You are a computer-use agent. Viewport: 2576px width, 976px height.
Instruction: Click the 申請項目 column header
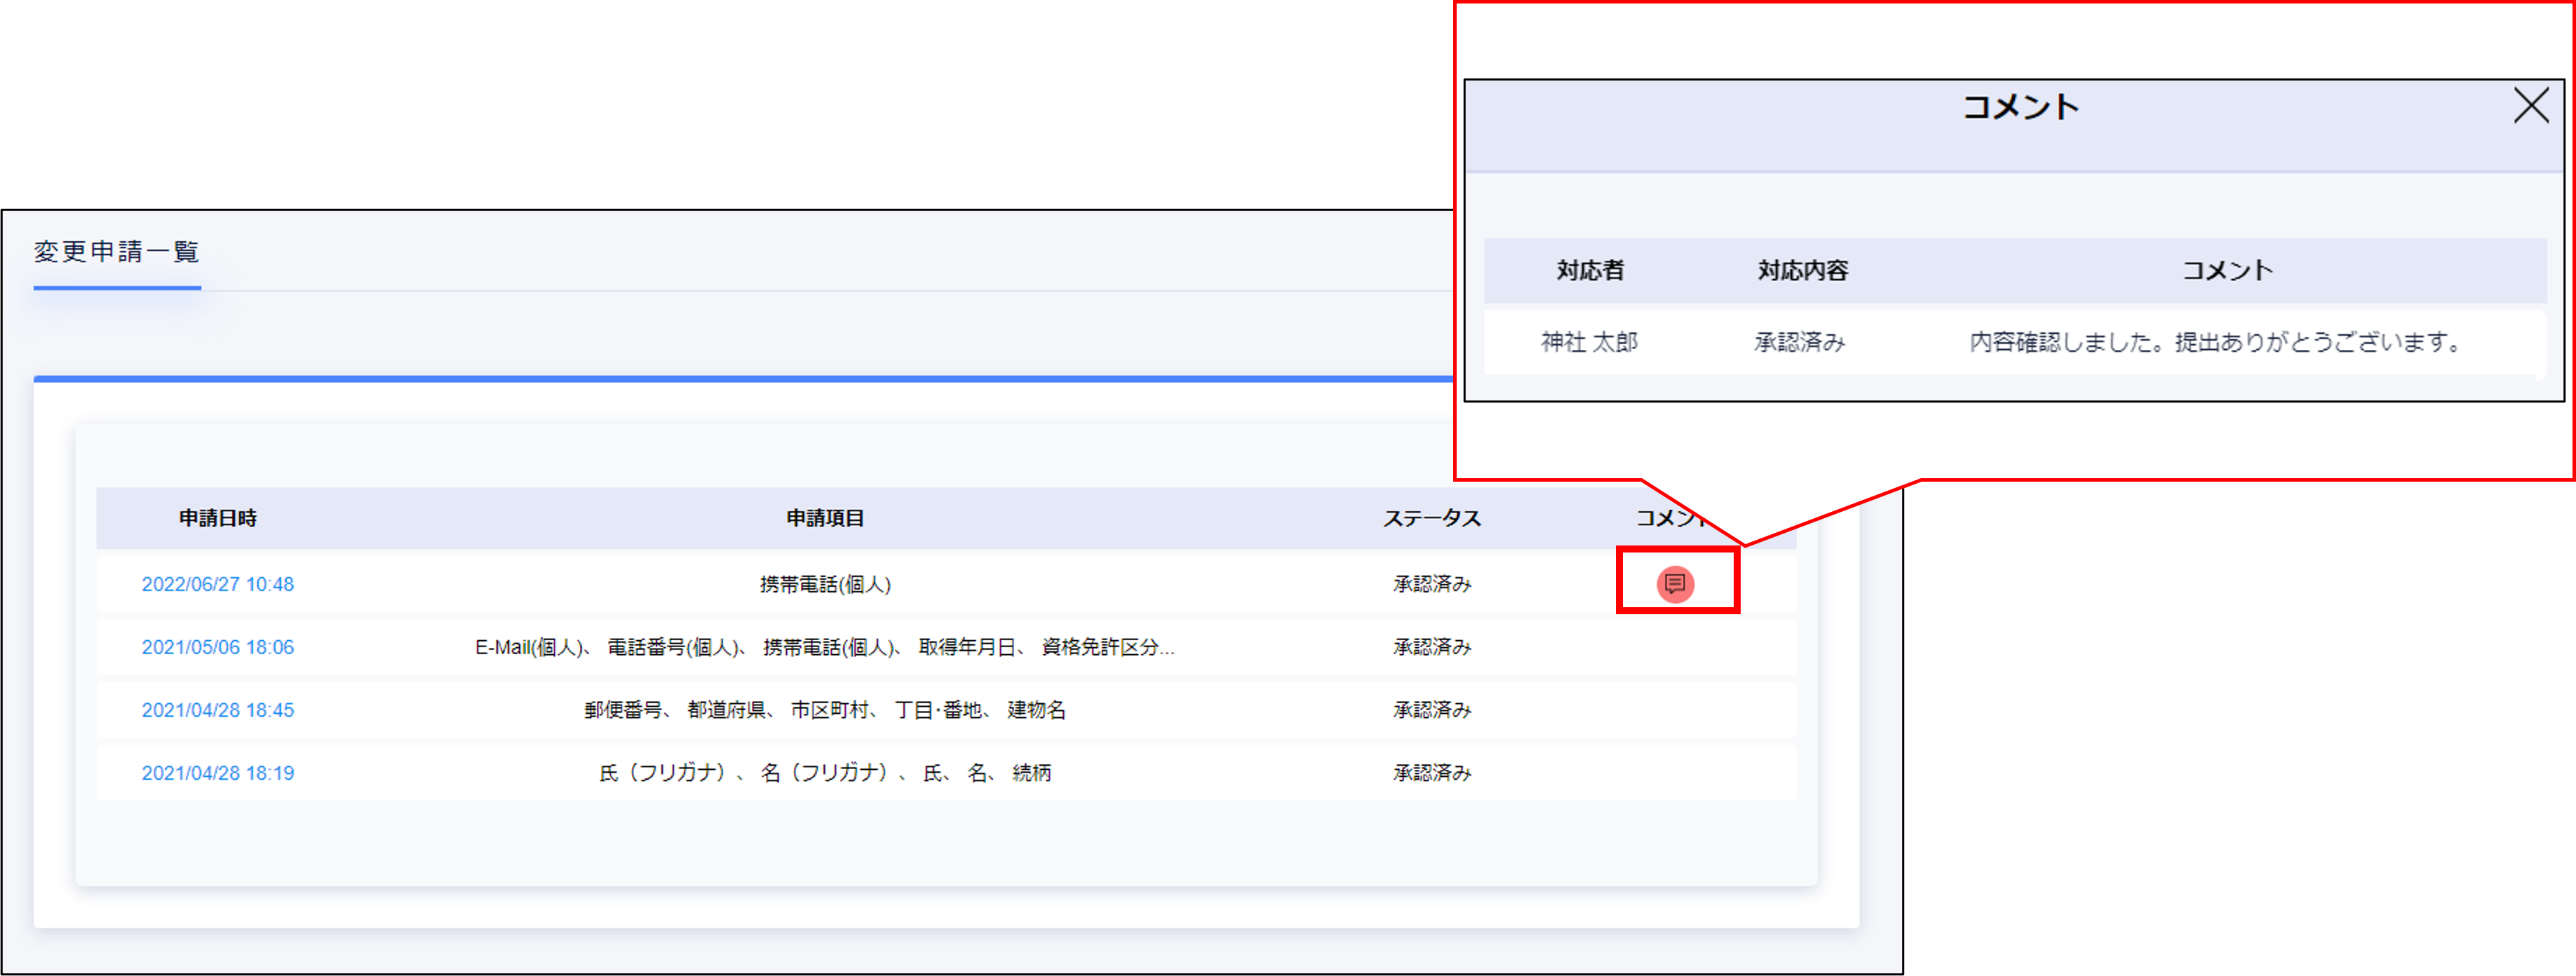(x=825, y=518)
